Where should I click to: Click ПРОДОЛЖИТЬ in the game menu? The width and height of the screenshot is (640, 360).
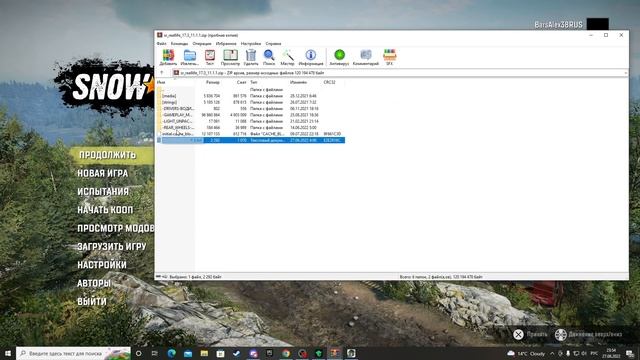[107, 155]
